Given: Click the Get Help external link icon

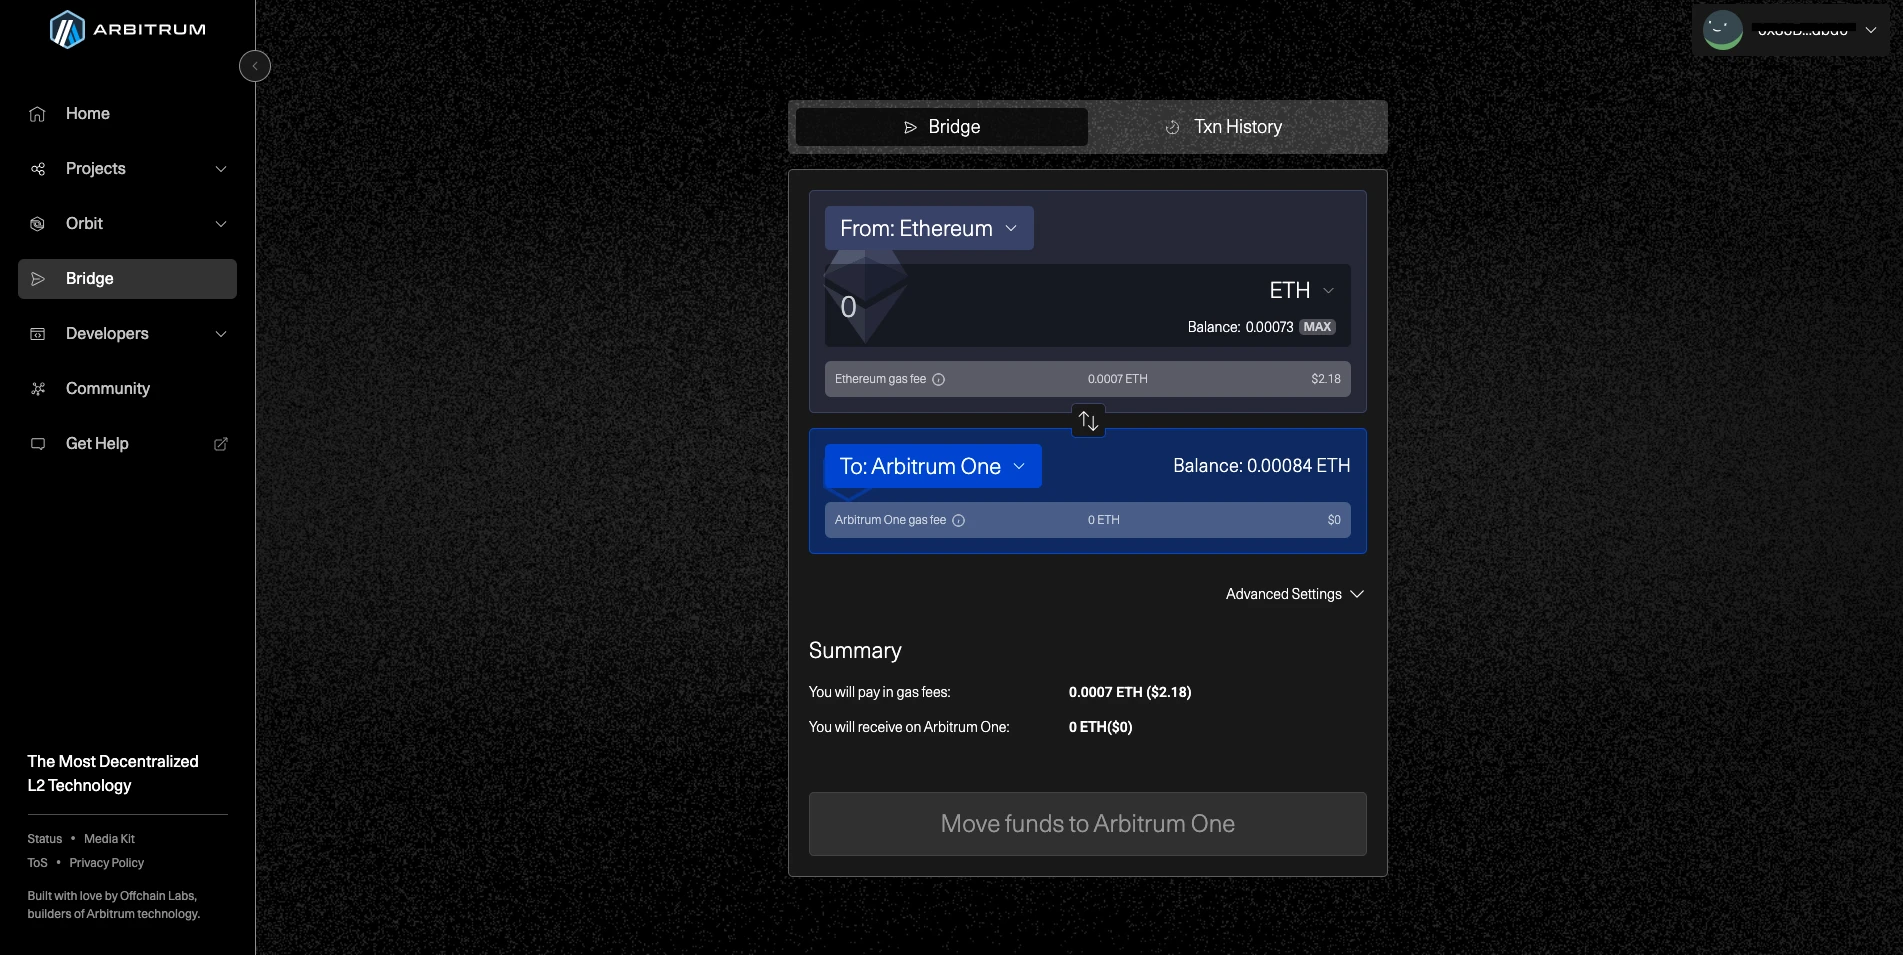Looking at the screenshot, I should pyautogui.click(x=221, y=444).
